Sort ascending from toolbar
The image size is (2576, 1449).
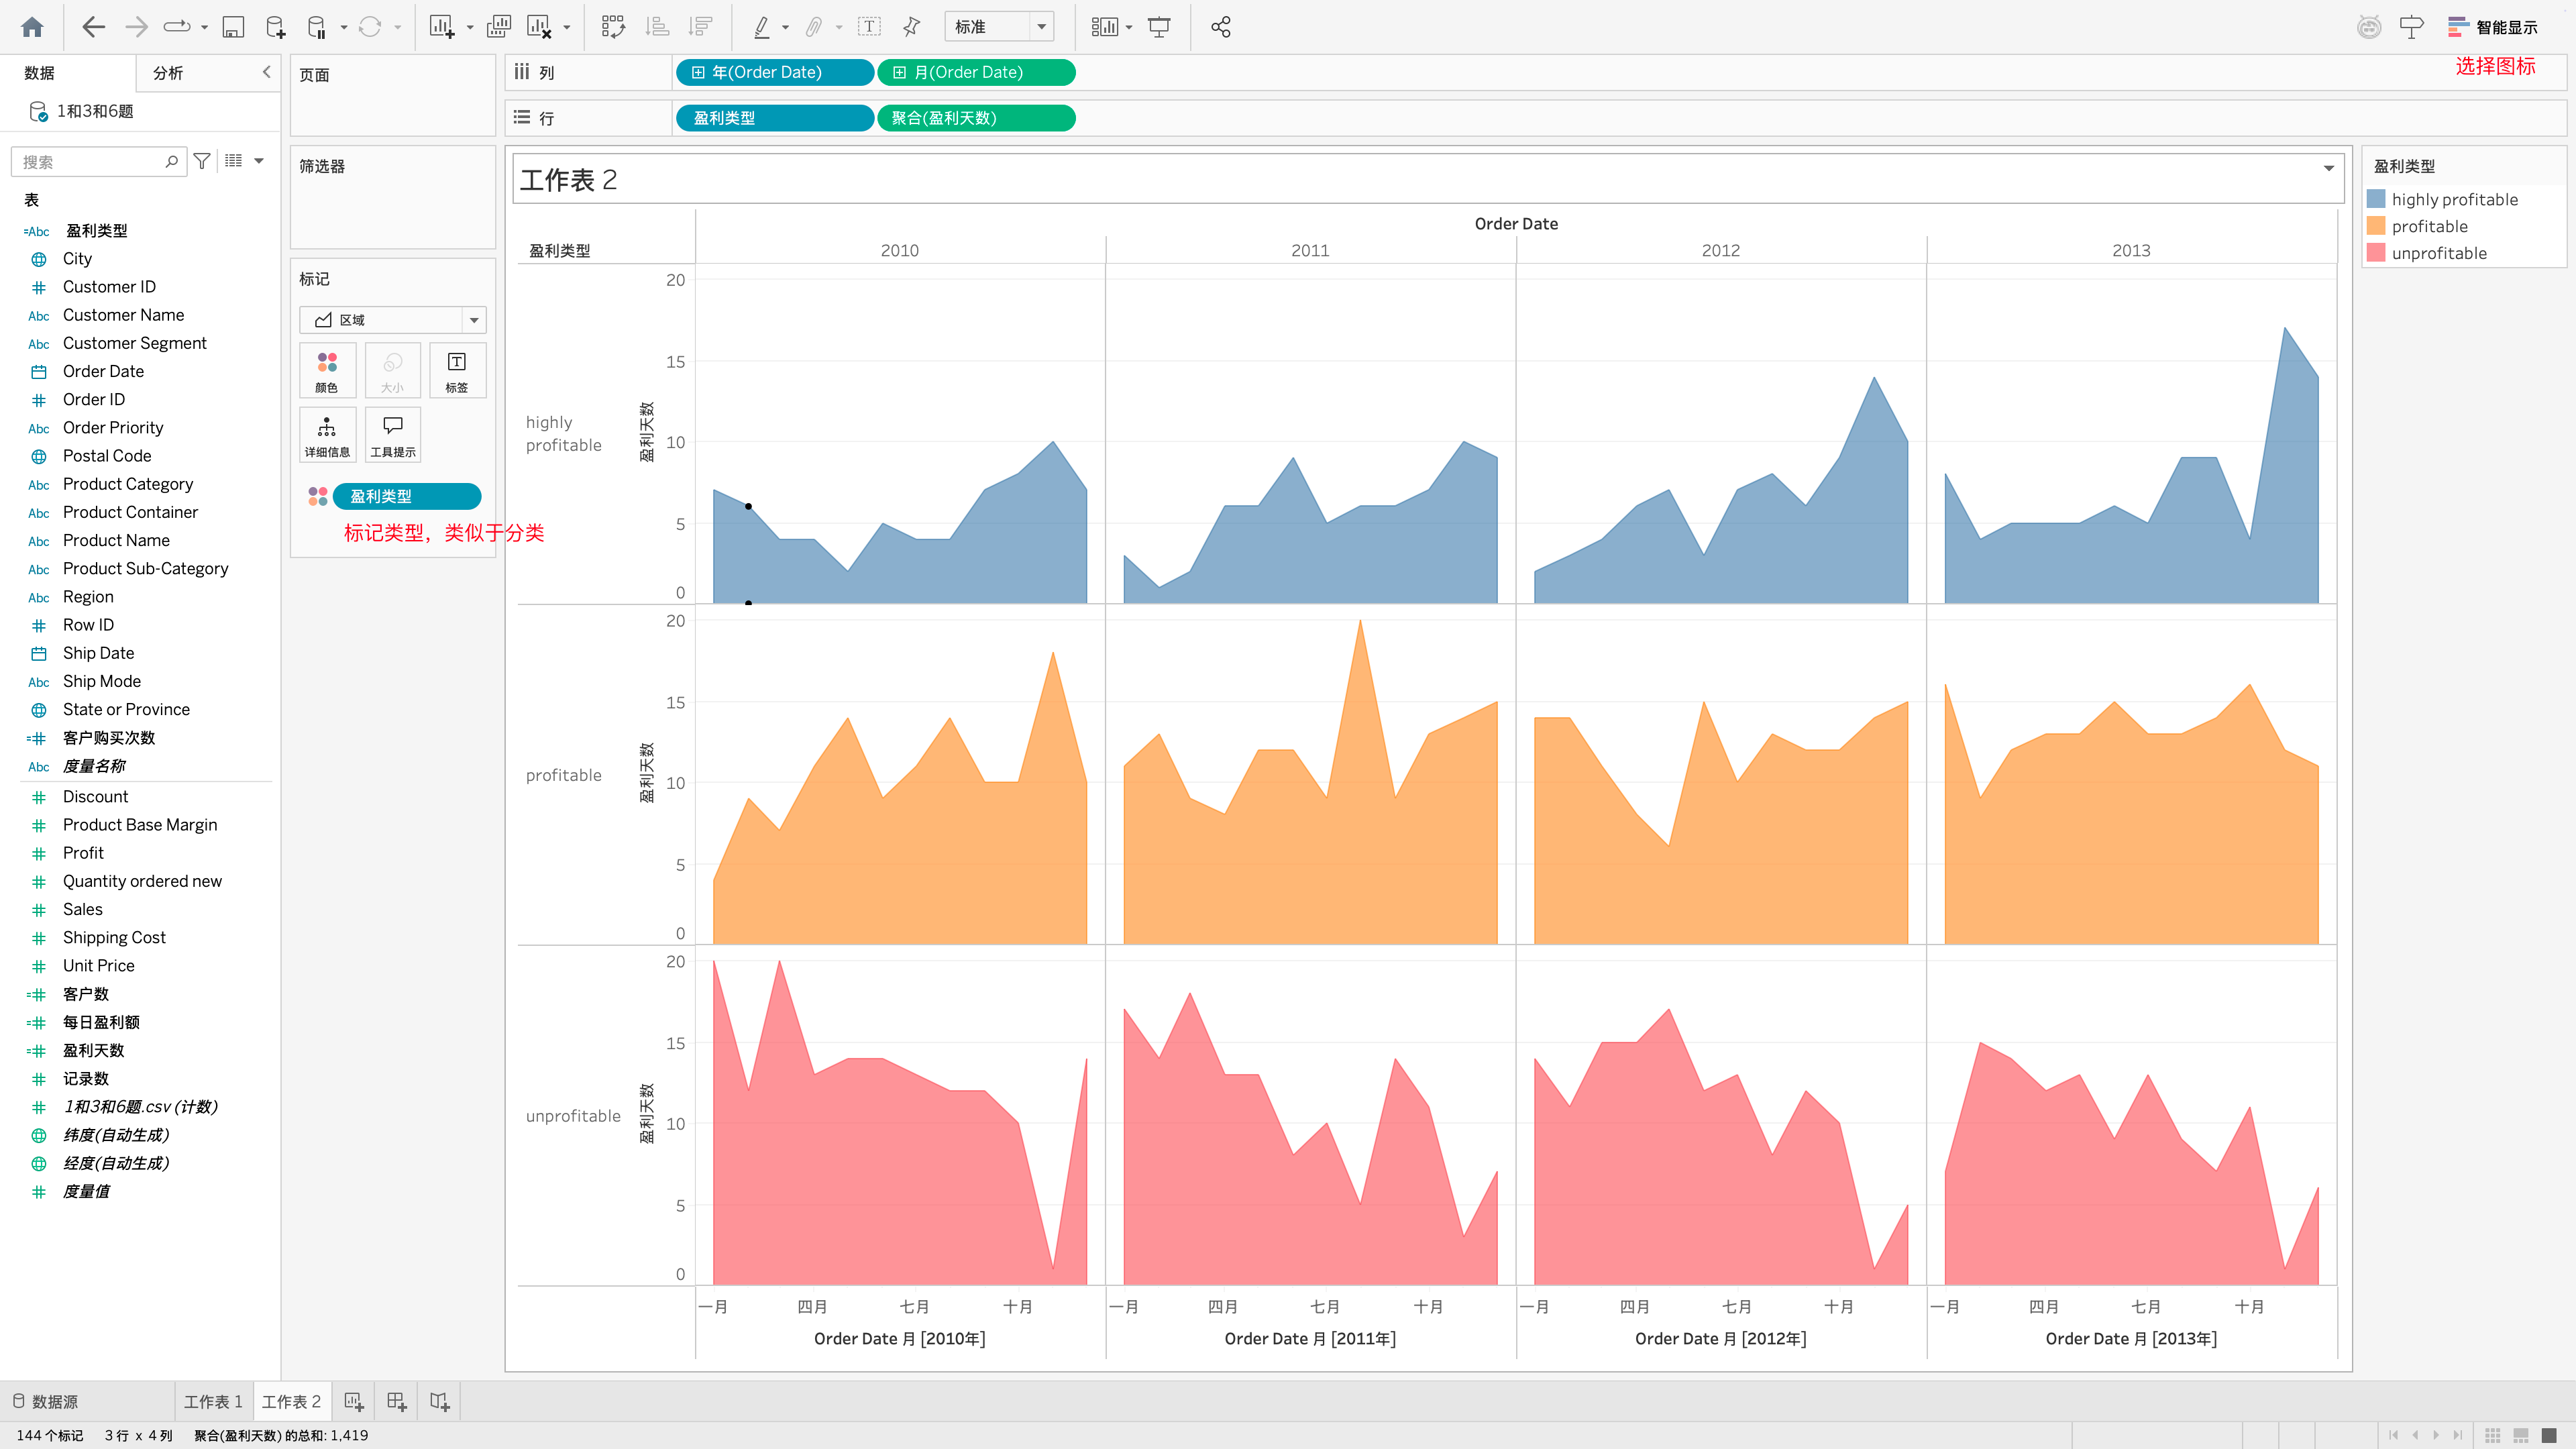pyautogui.click(x=657, y=27)
